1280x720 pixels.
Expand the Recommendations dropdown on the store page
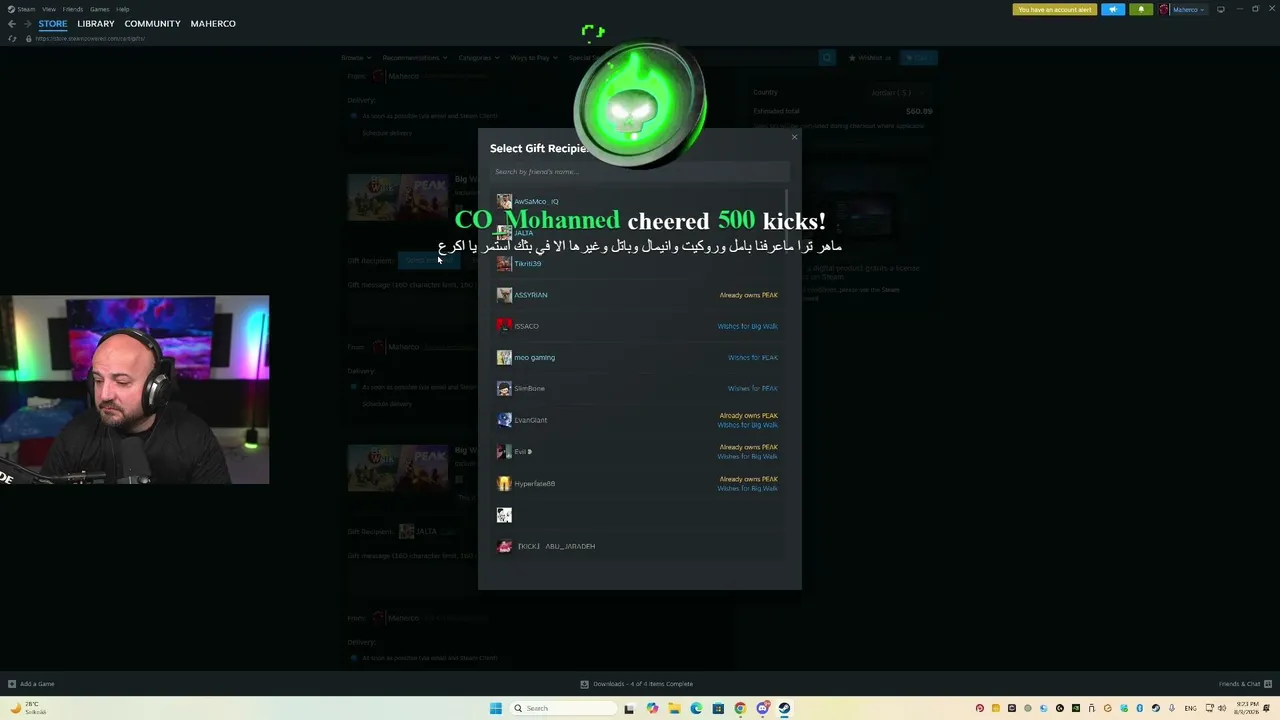415,58
